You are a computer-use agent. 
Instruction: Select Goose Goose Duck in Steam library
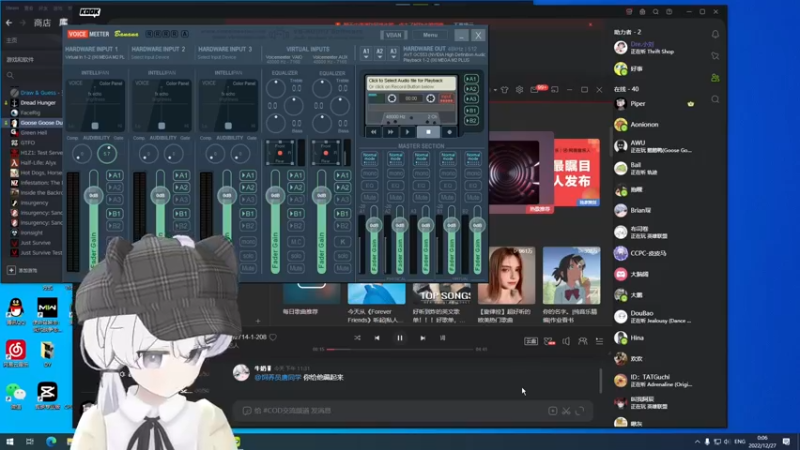[41, 122]
